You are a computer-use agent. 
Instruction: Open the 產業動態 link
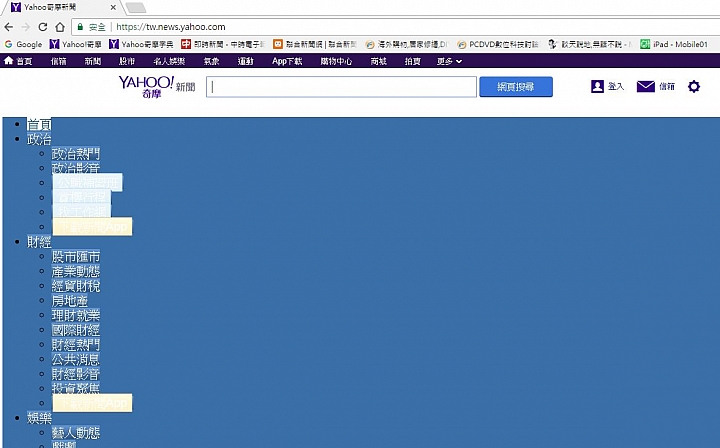click(x=76, y=271)
